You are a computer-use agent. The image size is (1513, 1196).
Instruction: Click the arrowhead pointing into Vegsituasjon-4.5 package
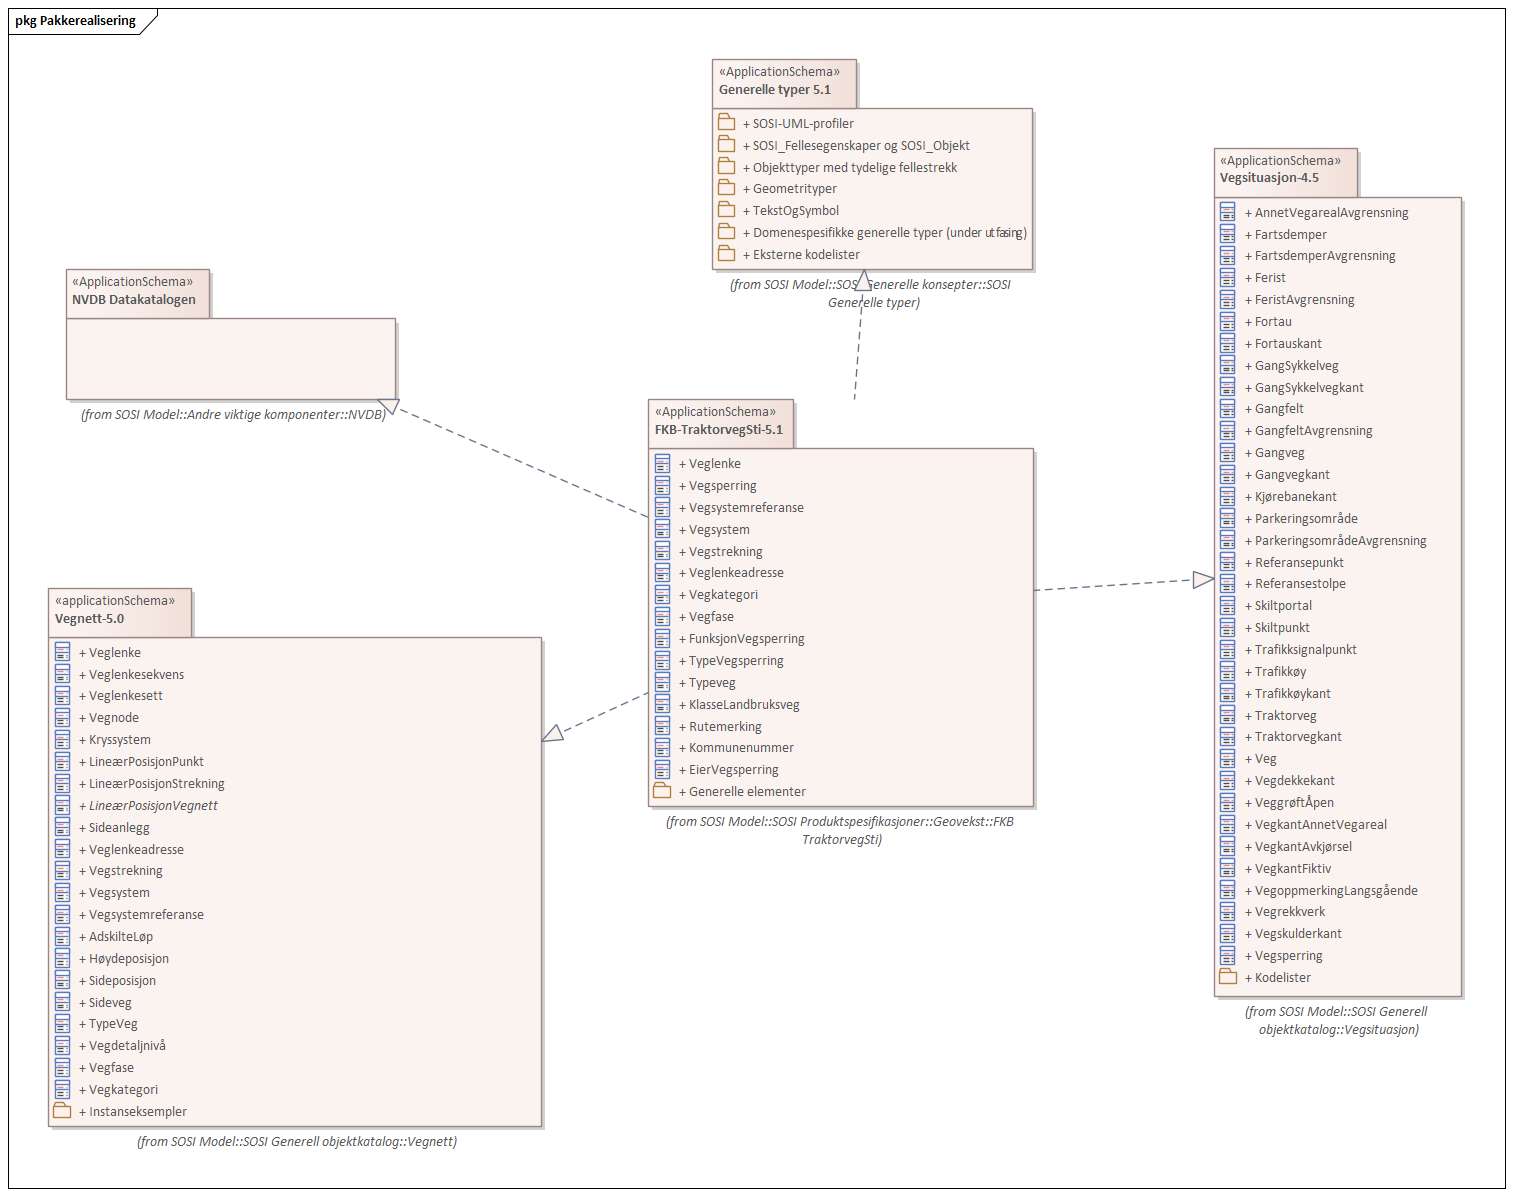(1202, 580)
